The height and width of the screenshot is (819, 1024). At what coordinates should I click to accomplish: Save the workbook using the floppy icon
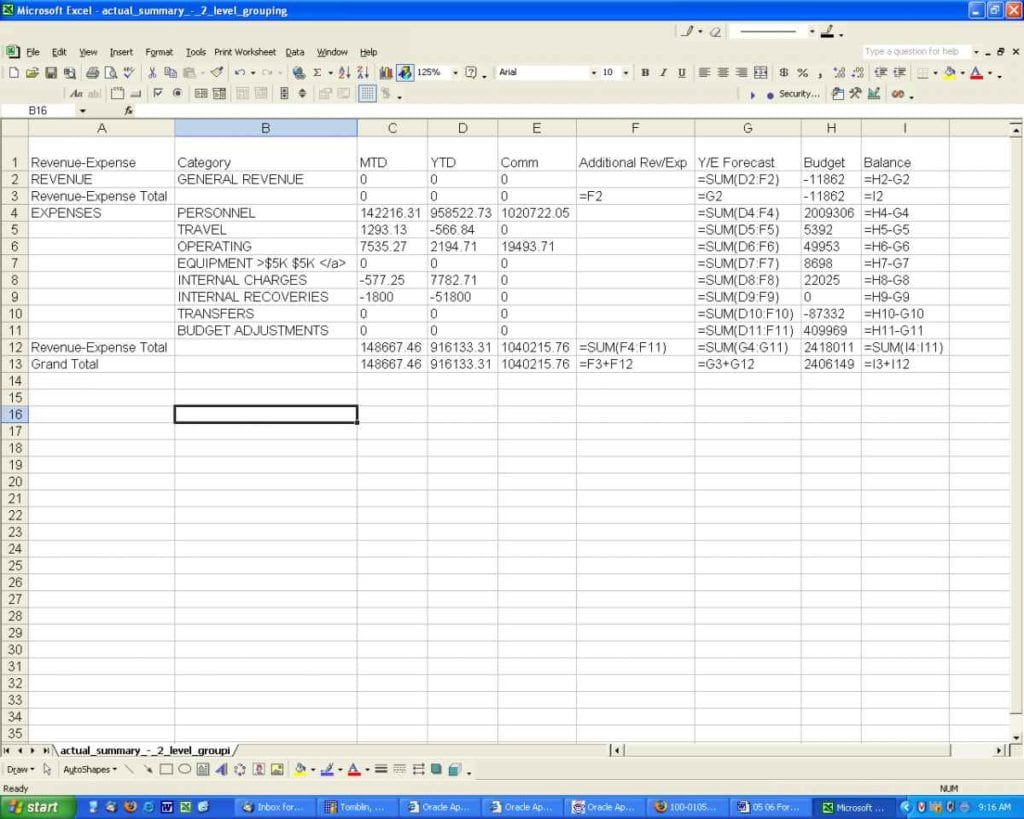tap(50, 73)
